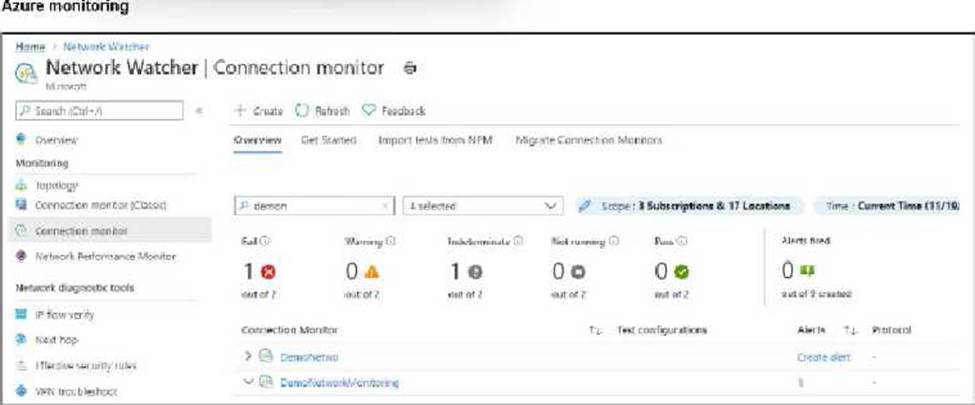Click the Indeterminate info circle icon

(519, 241)
